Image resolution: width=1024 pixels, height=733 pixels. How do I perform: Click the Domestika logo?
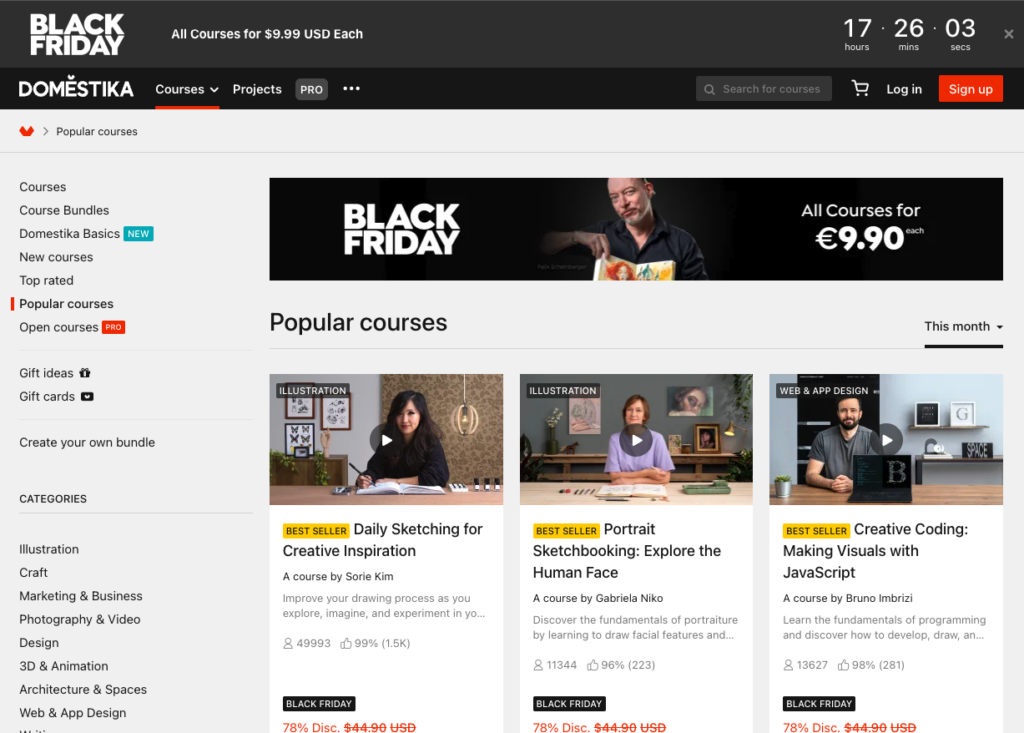(x=76, y=88)
